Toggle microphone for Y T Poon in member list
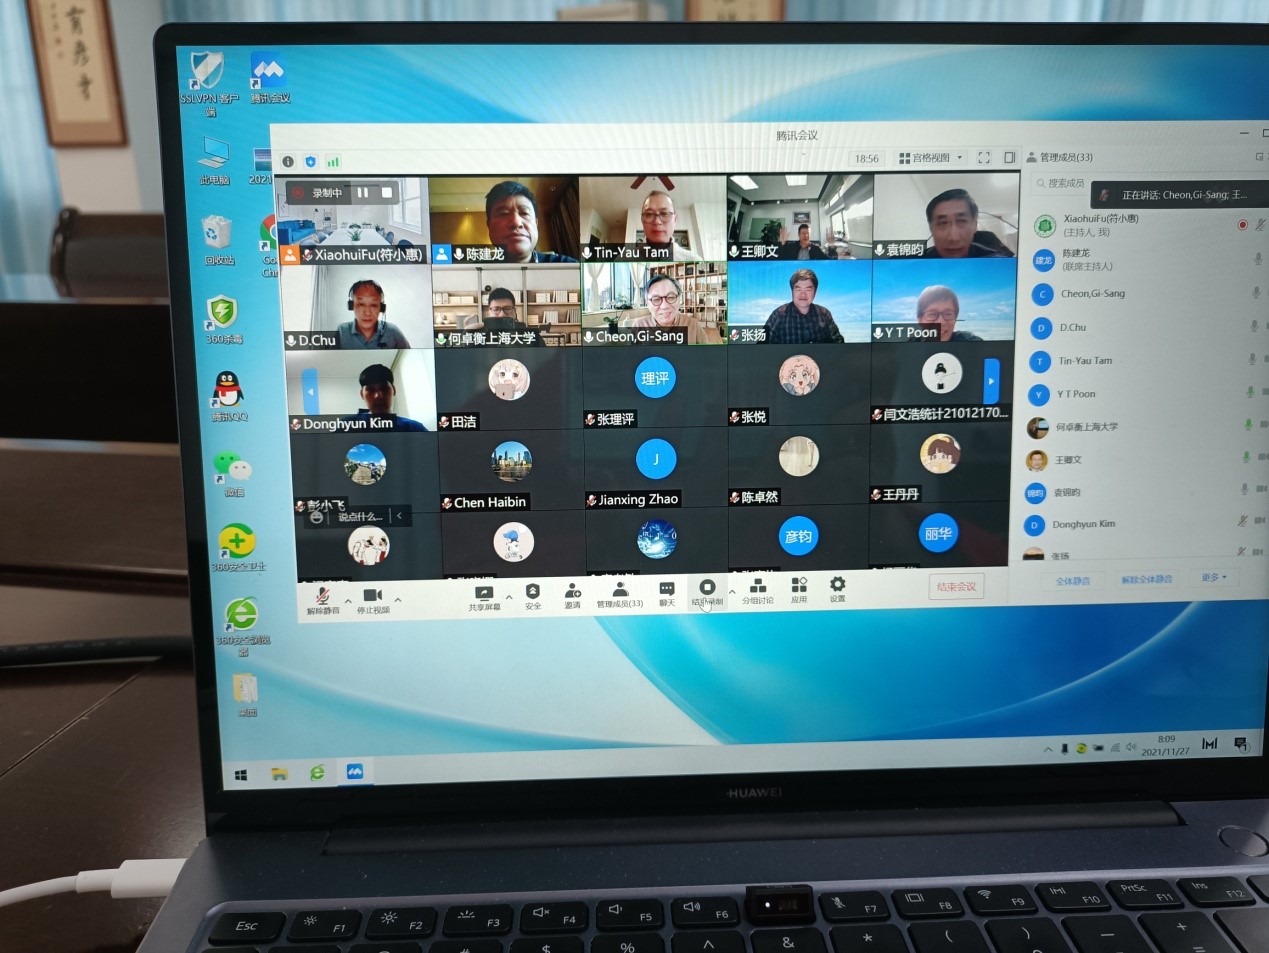This screenshot has width=1269, height=953. 1249,392
